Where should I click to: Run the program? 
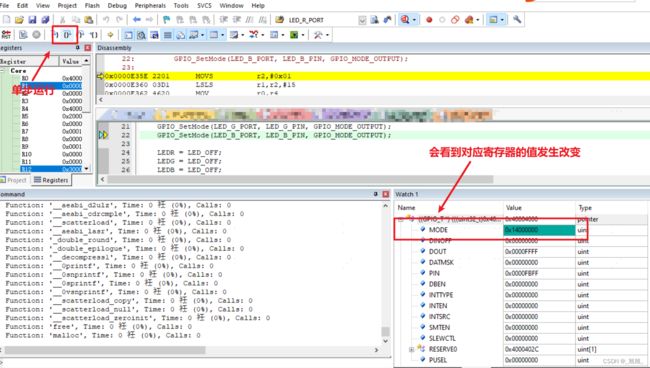23,35
